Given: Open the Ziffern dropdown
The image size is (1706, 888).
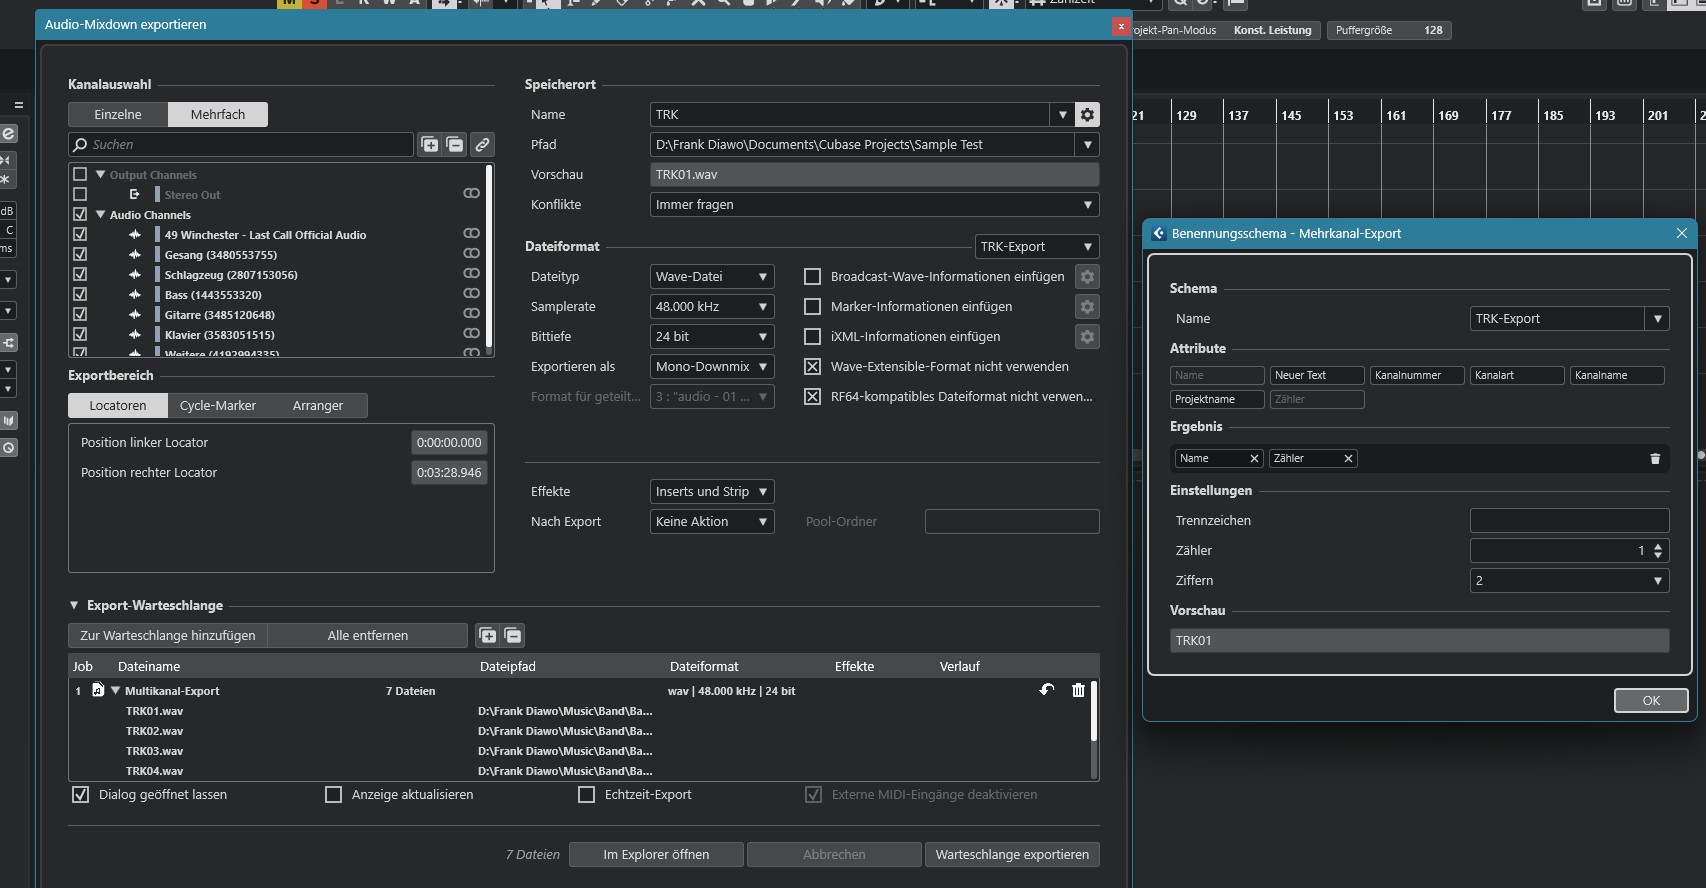Looking at the screenshot, I should click(1568, 581).
